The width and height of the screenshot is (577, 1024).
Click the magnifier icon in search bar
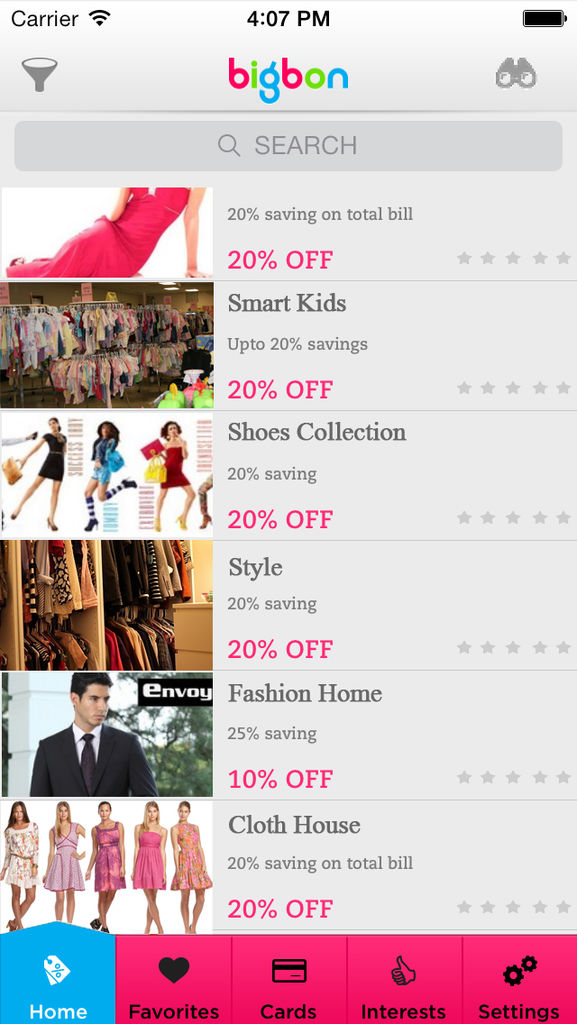pos(229,145)
